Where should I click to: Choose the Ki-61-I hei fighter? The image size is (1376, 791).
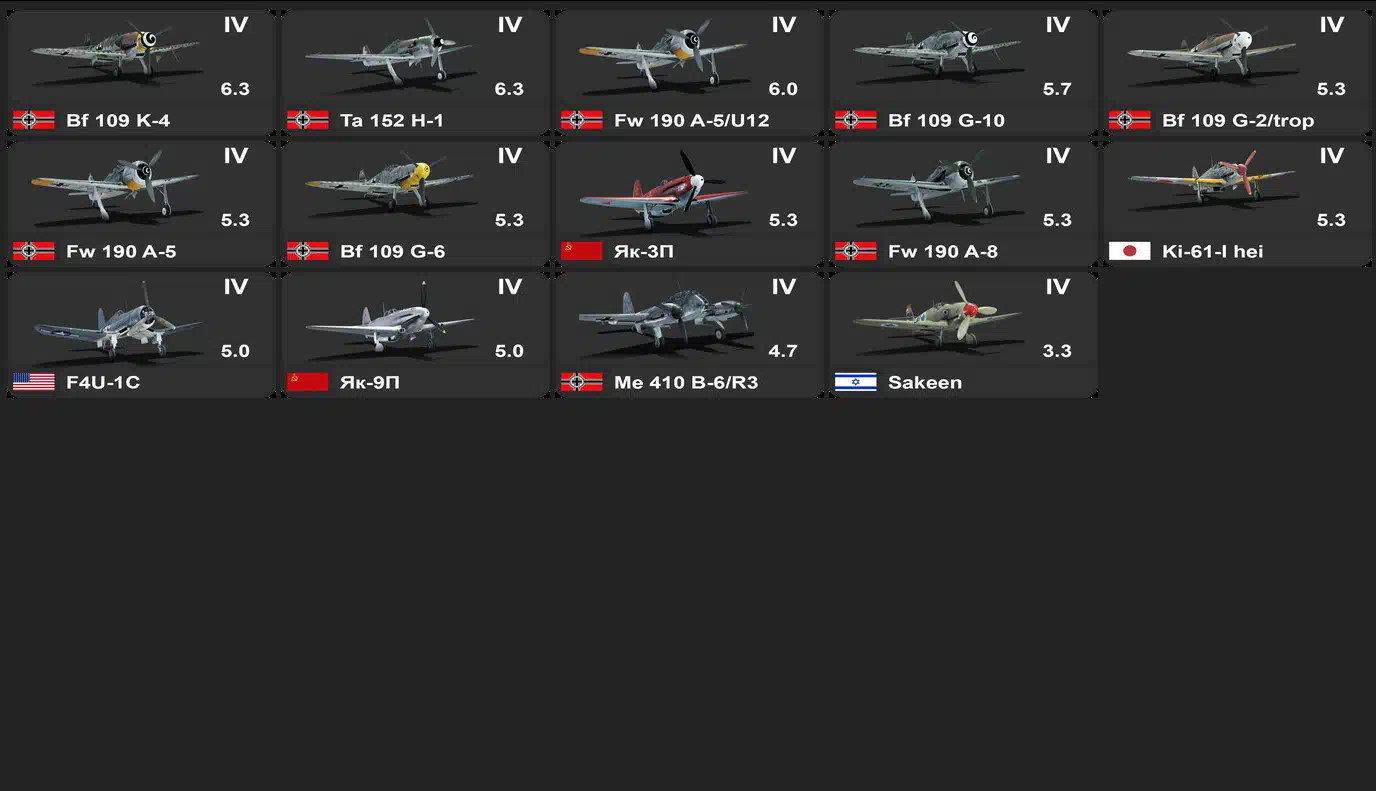point(1237,204)
